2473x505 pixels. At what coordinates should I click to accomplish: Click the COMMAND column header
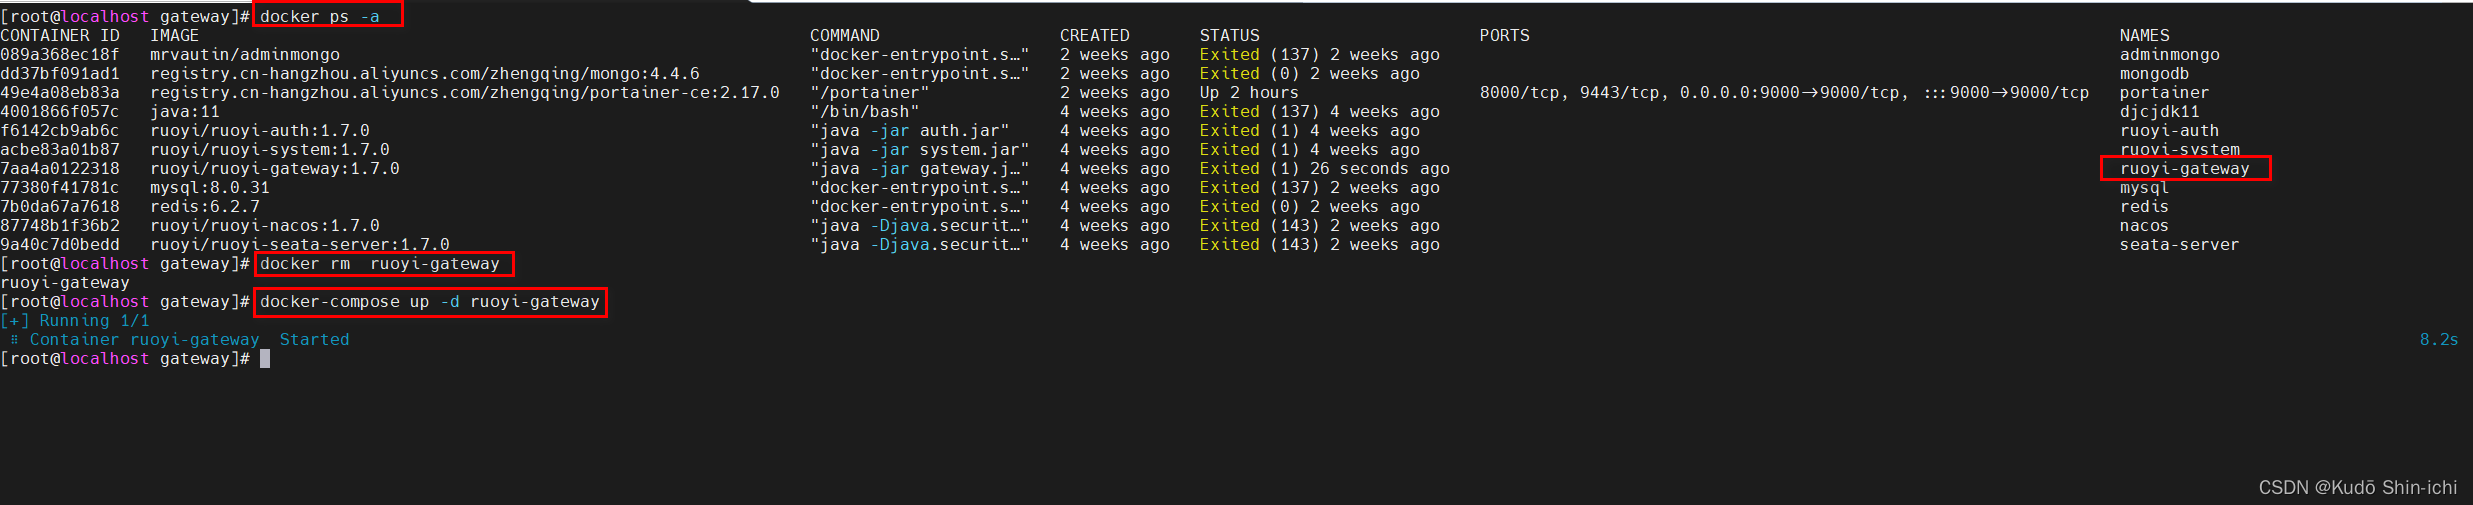(x=845, y=36)
